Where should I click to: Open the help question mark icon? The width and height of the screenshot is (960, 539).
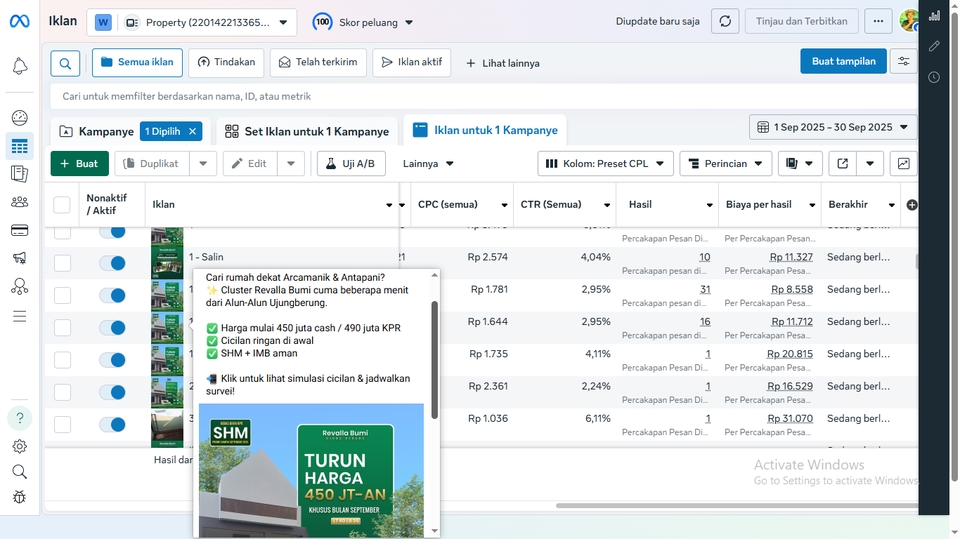click(19, 418)
